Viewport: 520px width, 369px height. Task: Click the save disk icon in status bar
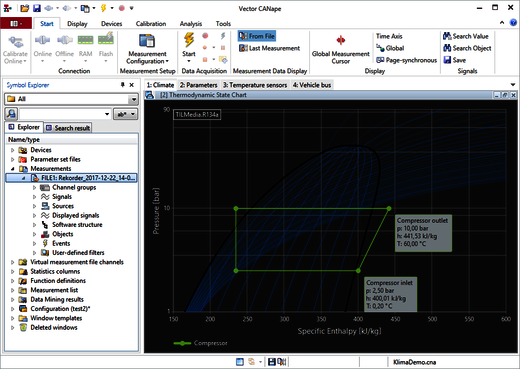pos(272,362)
